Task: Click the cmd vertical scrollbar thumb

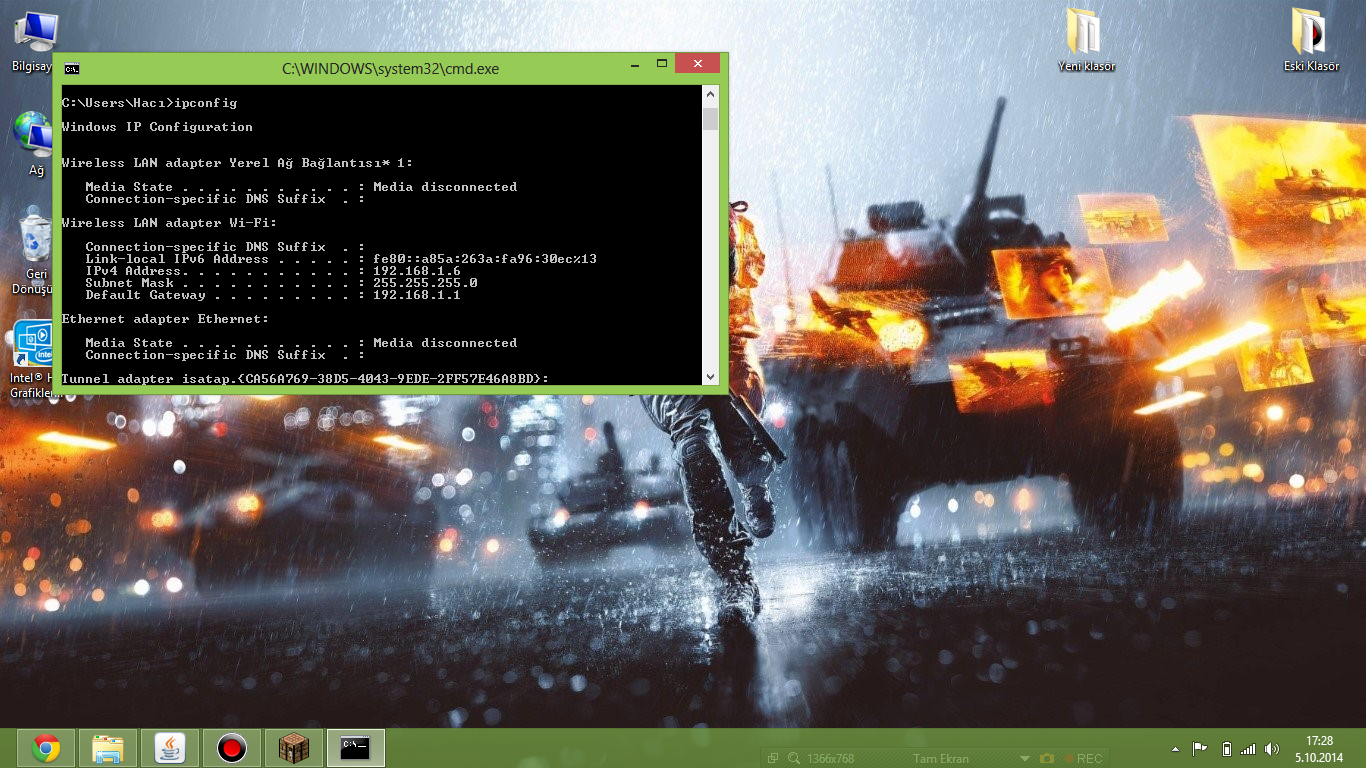Action: (x=711, y=120)
